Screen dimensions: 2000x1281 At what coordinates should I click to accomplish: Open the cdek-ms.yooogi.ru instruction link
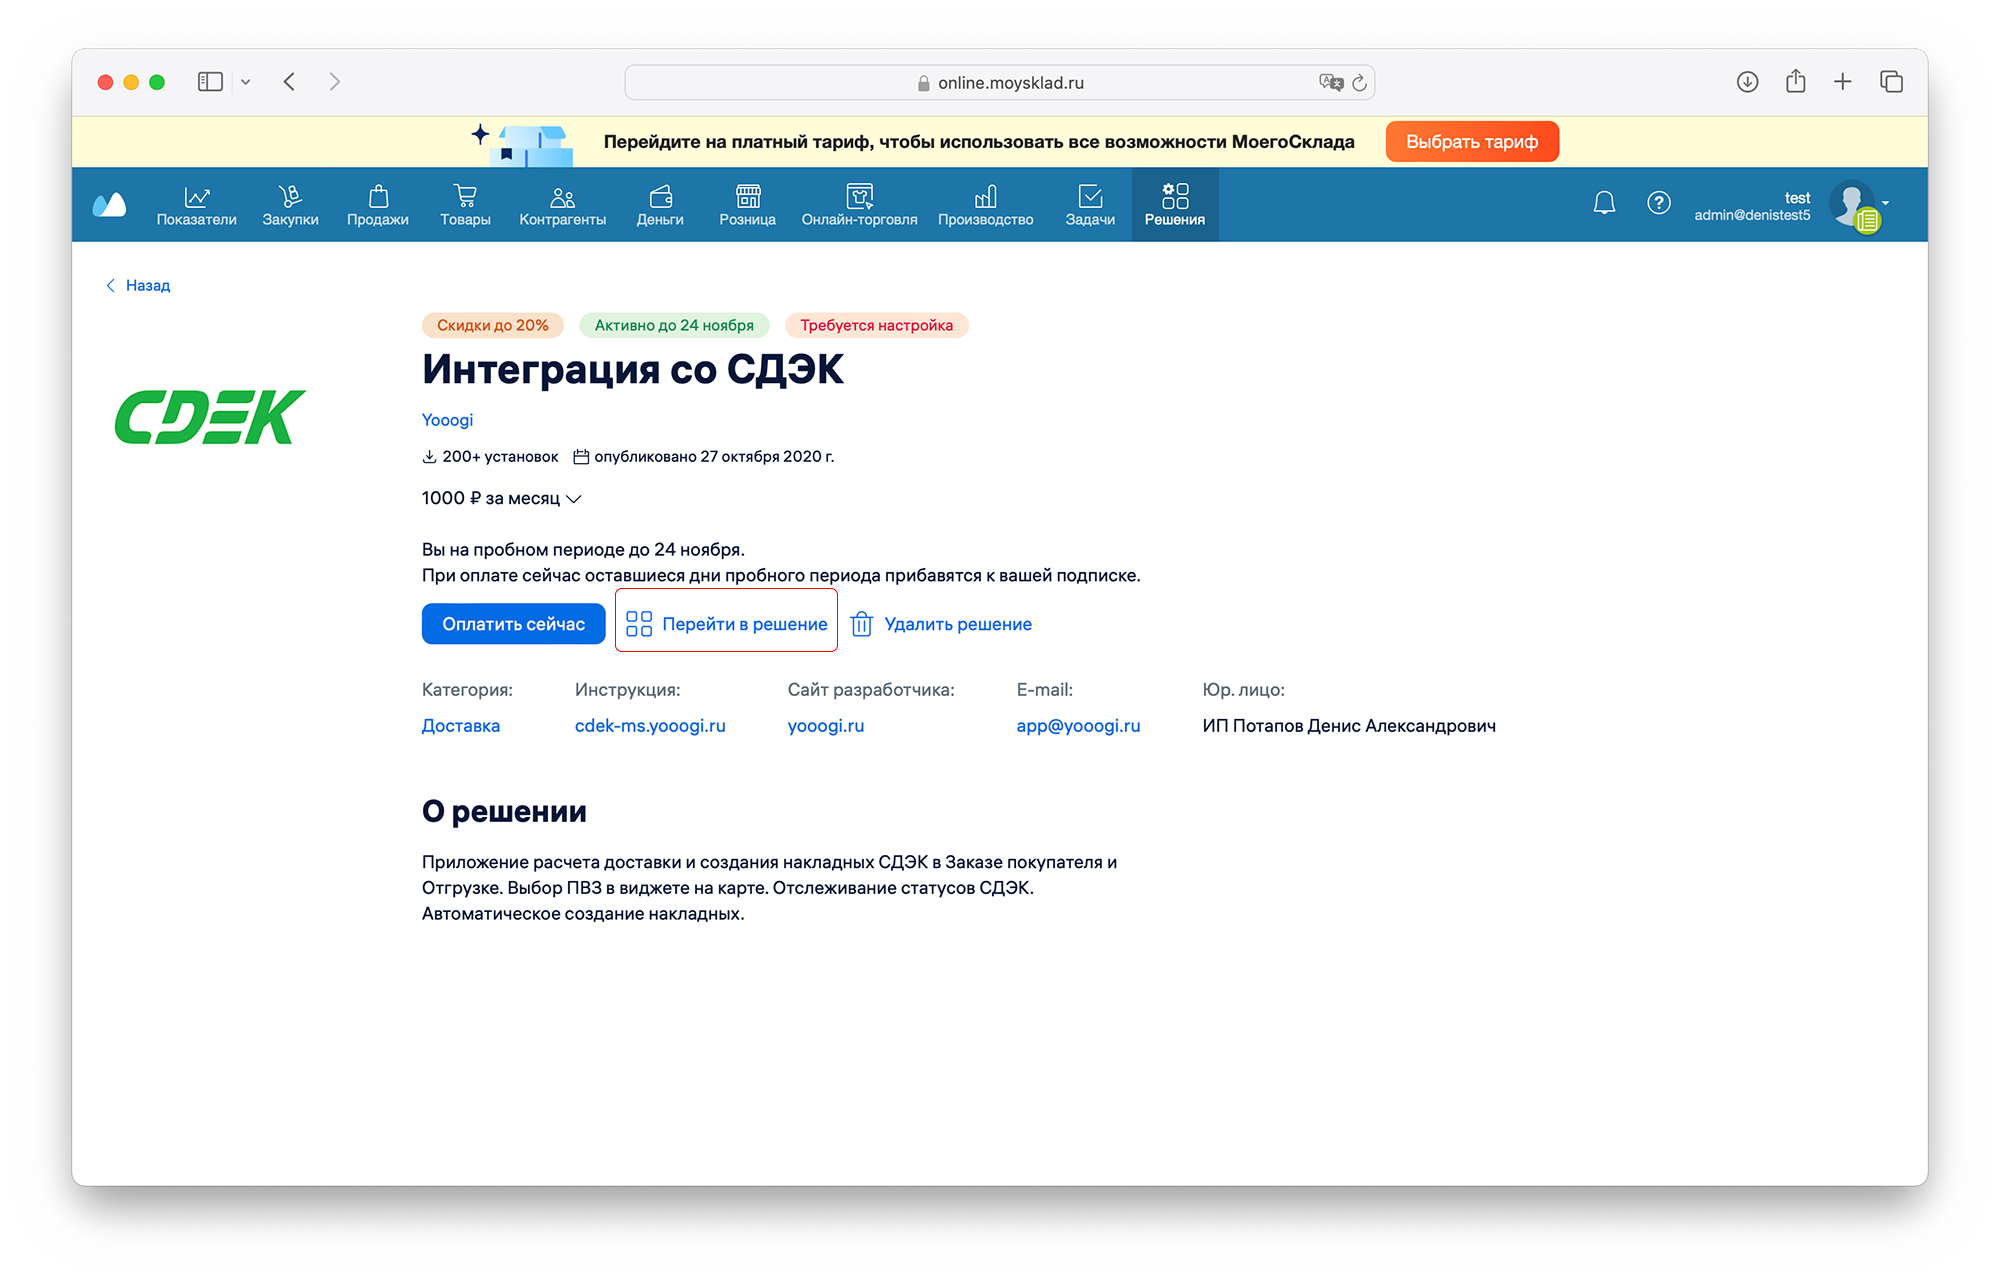(x=650, y=726)
